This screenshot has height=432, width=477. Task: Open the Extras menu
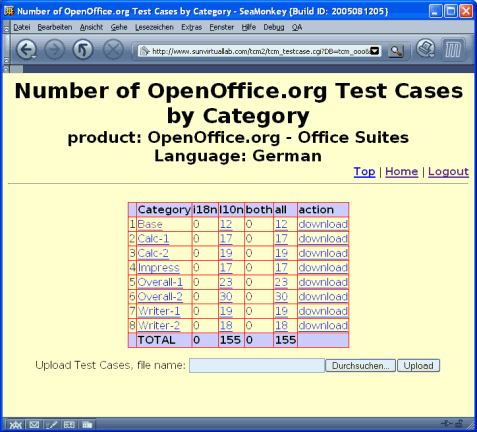pos(192,27)
